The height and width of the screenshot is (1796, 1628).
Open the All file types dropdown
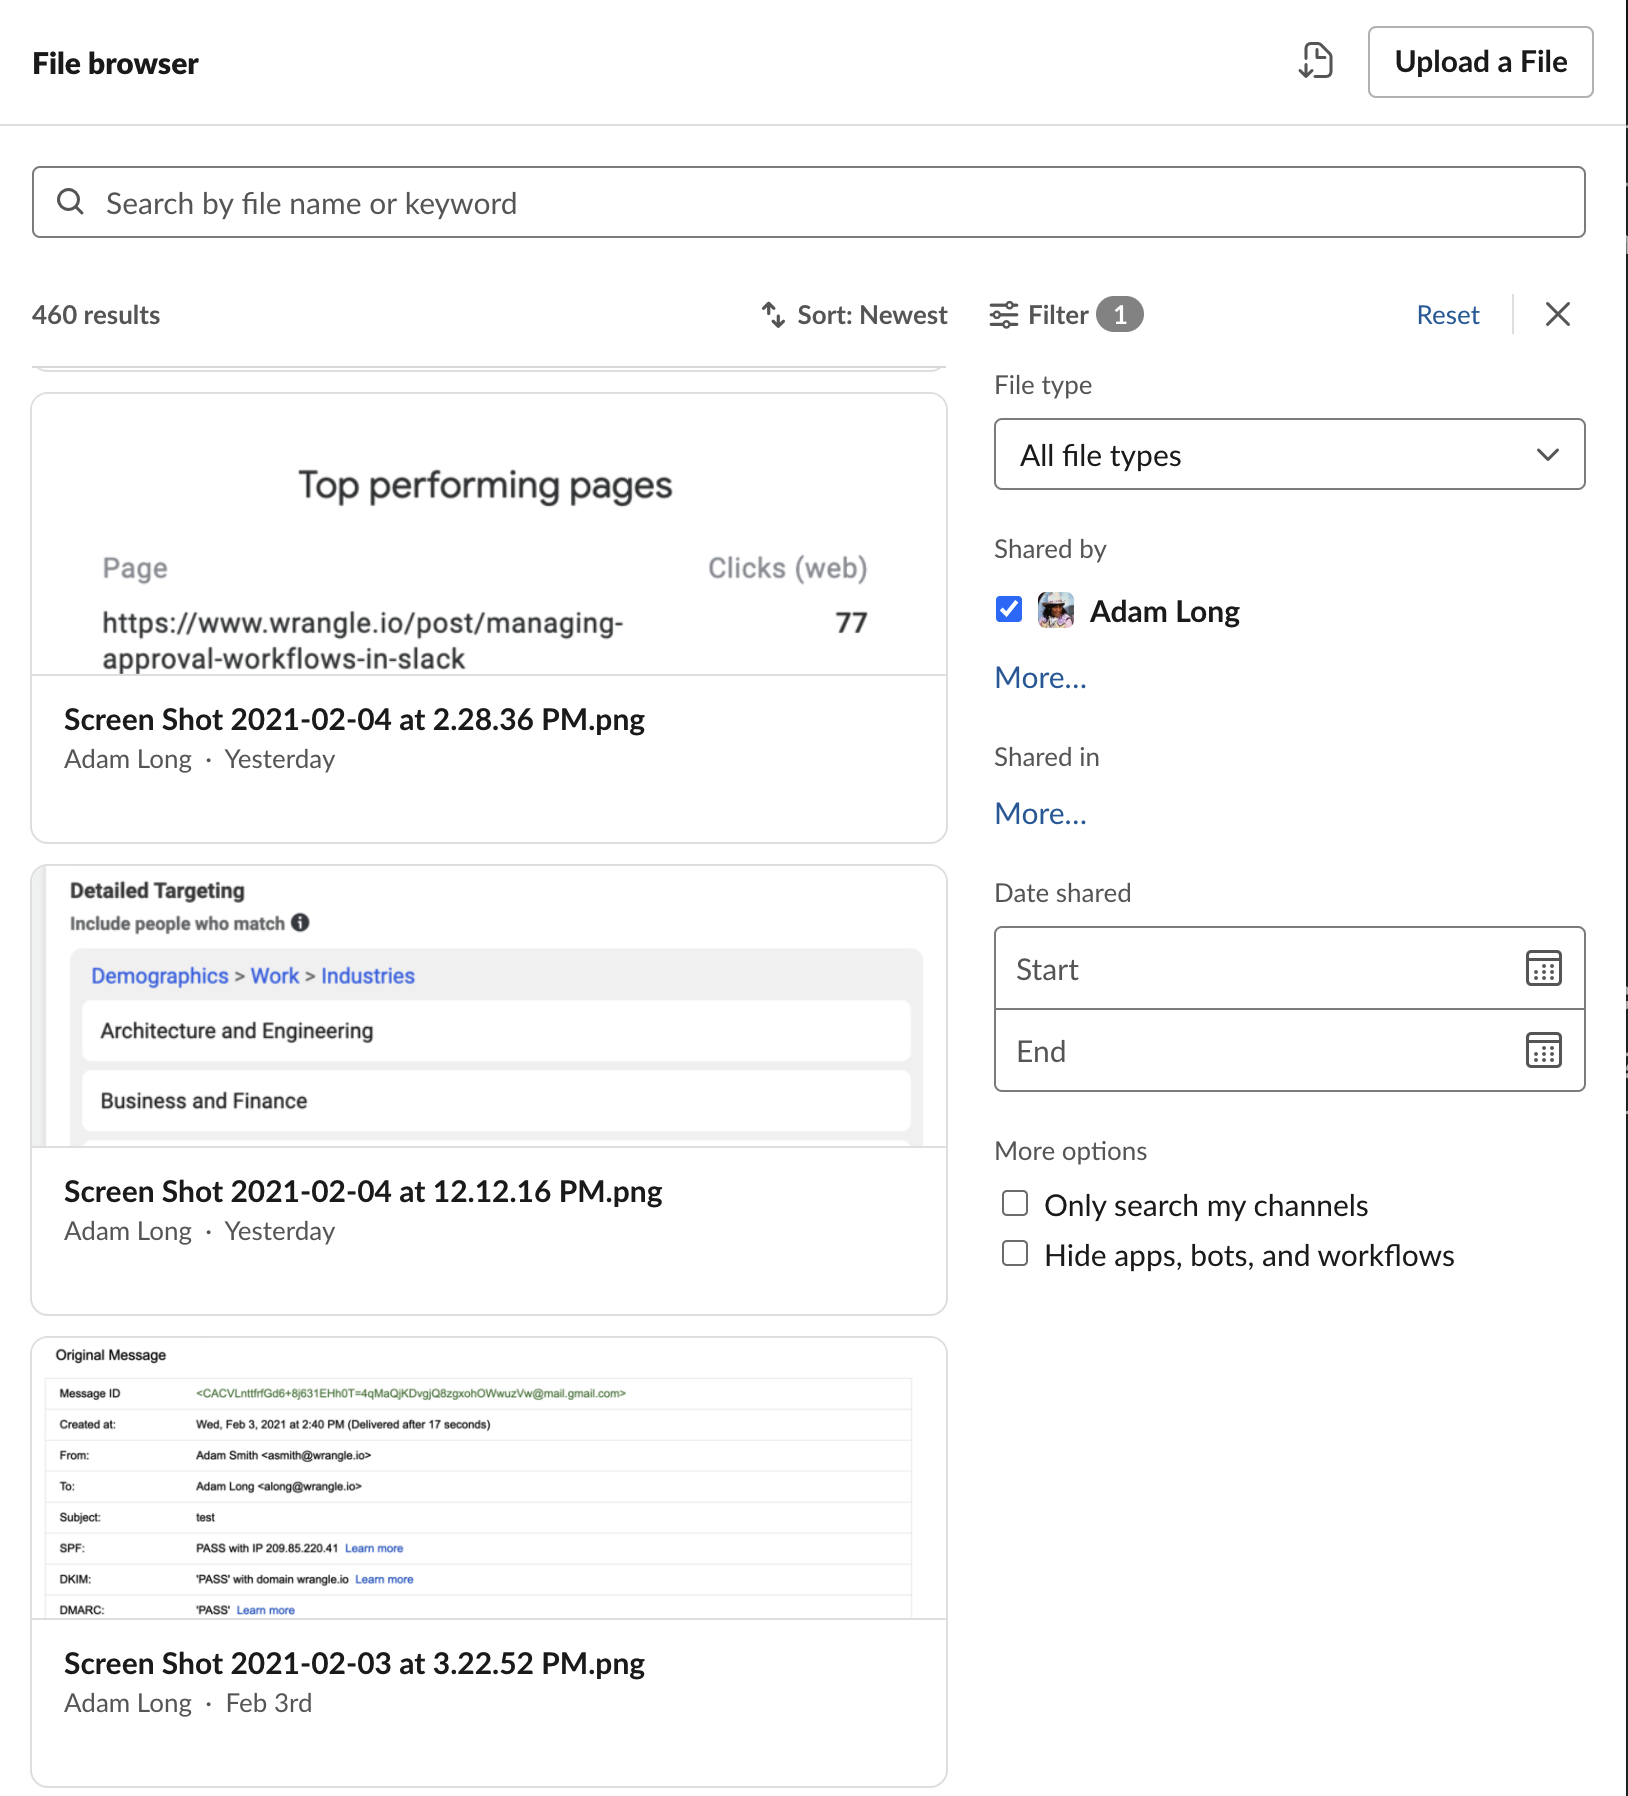(x=1289, y=455)
